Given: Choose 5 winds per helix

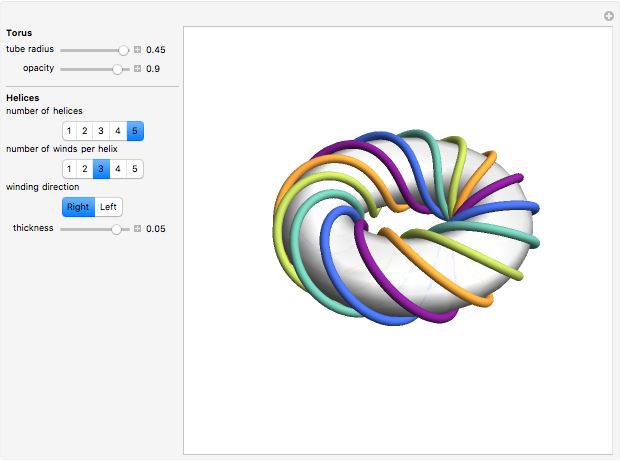Looking at the screenshot, I should click(x=135, y=169).
